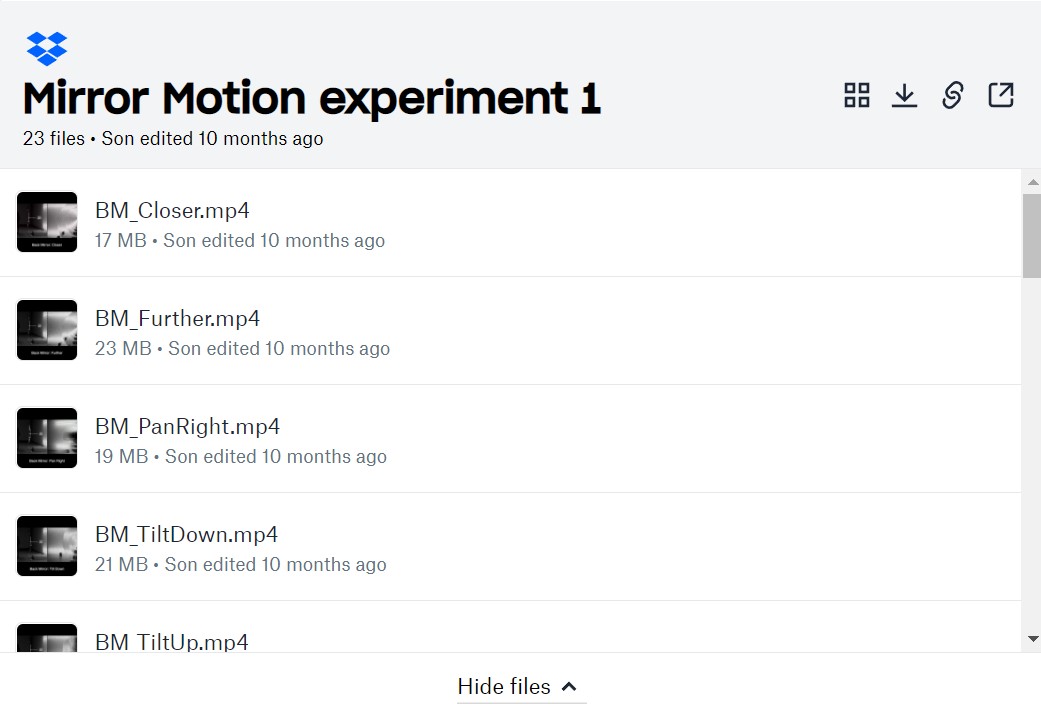Click the scrollbar up arrow
Image resolution: width=1041 pixels, height=715 pixels.
[1032, 182]
